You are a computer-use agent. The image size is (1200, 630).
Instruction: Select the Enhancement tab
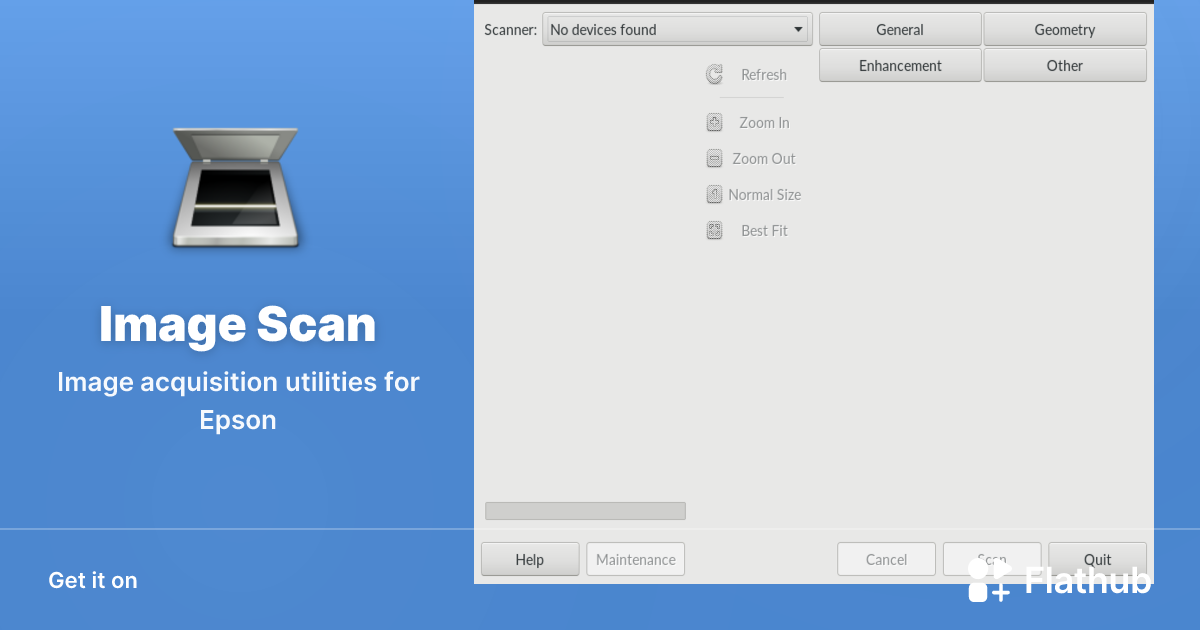pos(899,66)
